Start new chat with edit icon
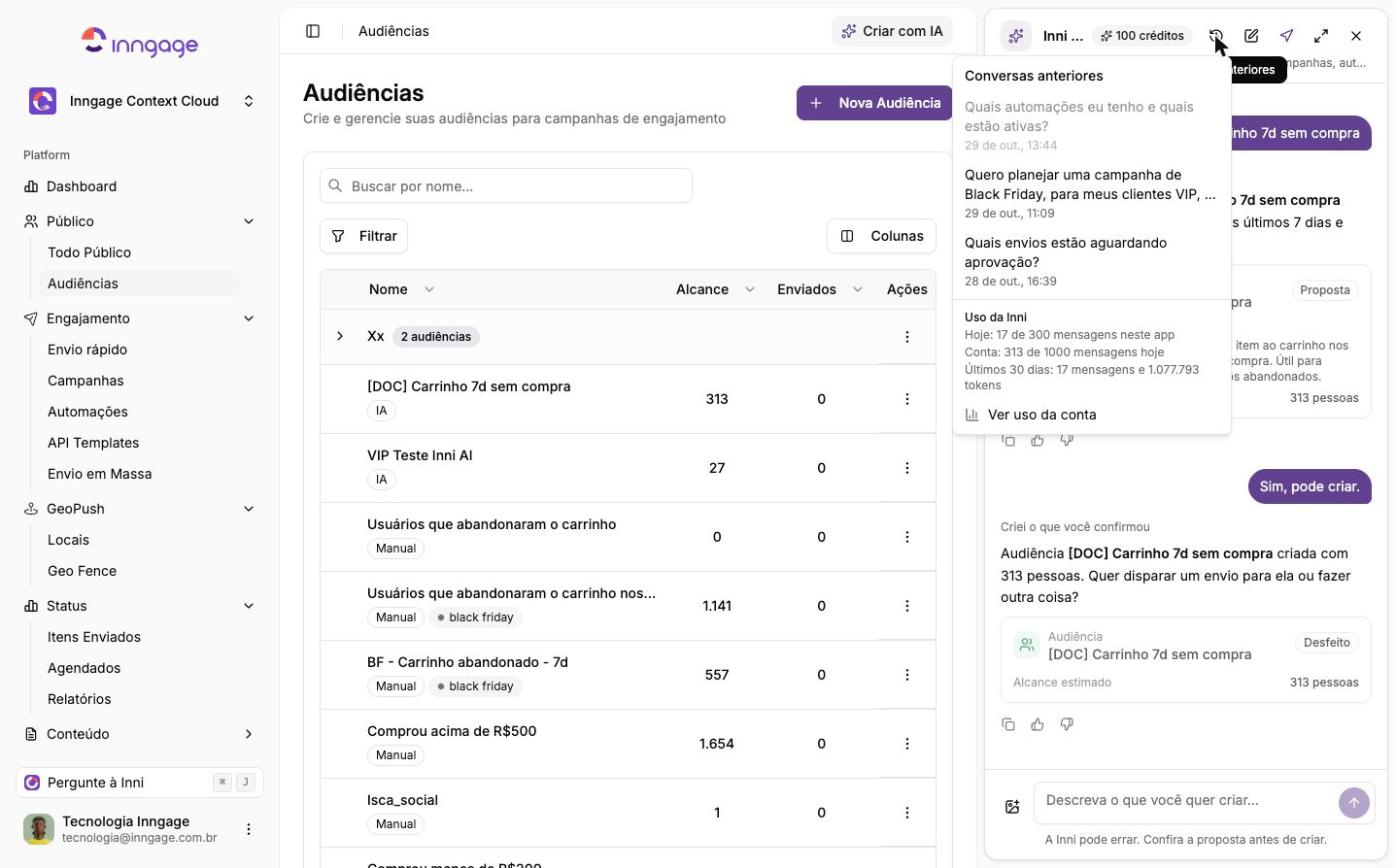The width and height of the screenshot is (1396, 868). (1251, 36)
